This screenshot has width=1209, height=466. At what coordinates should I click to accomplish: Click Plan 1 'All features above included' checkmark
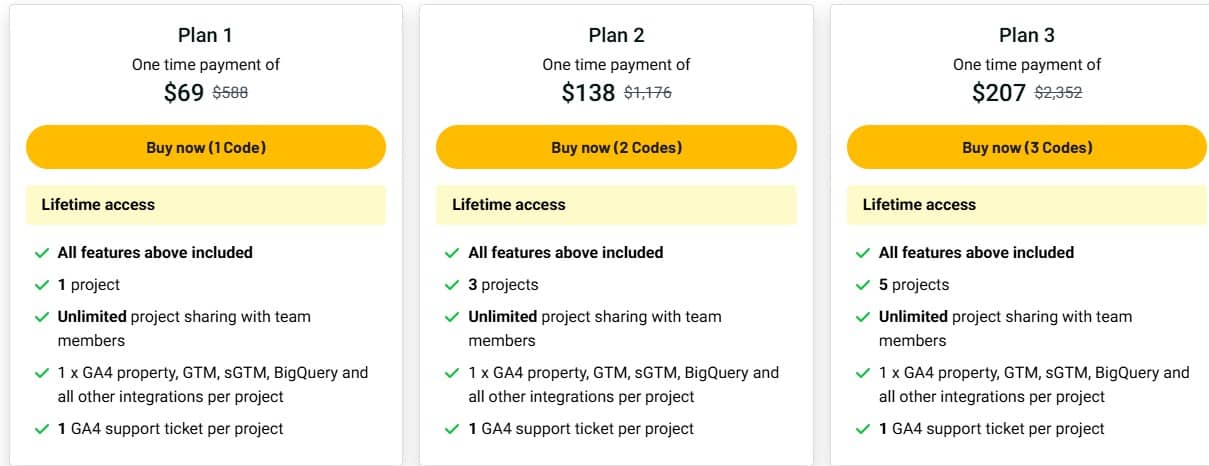(42, 253)
